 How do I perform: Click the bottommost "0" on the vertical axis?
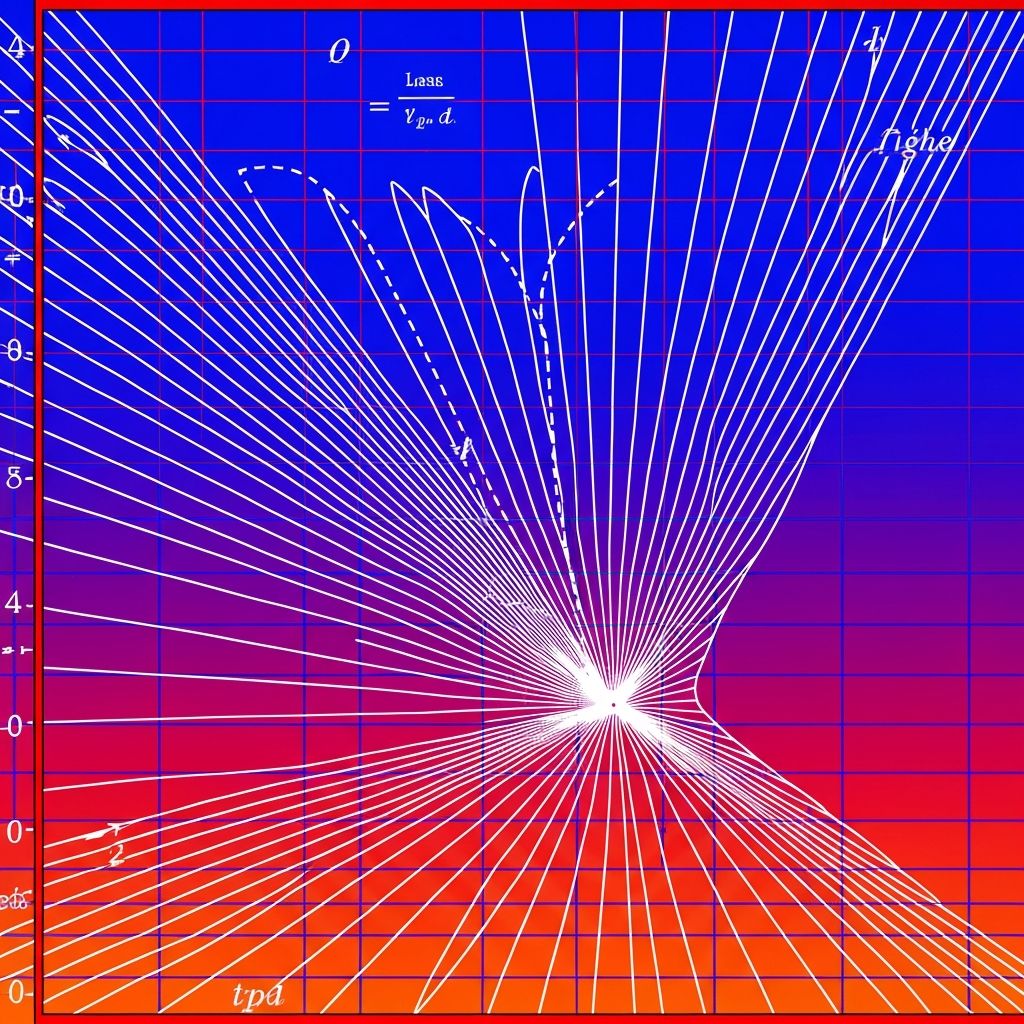pyautogui.click(x=14, y=992)
